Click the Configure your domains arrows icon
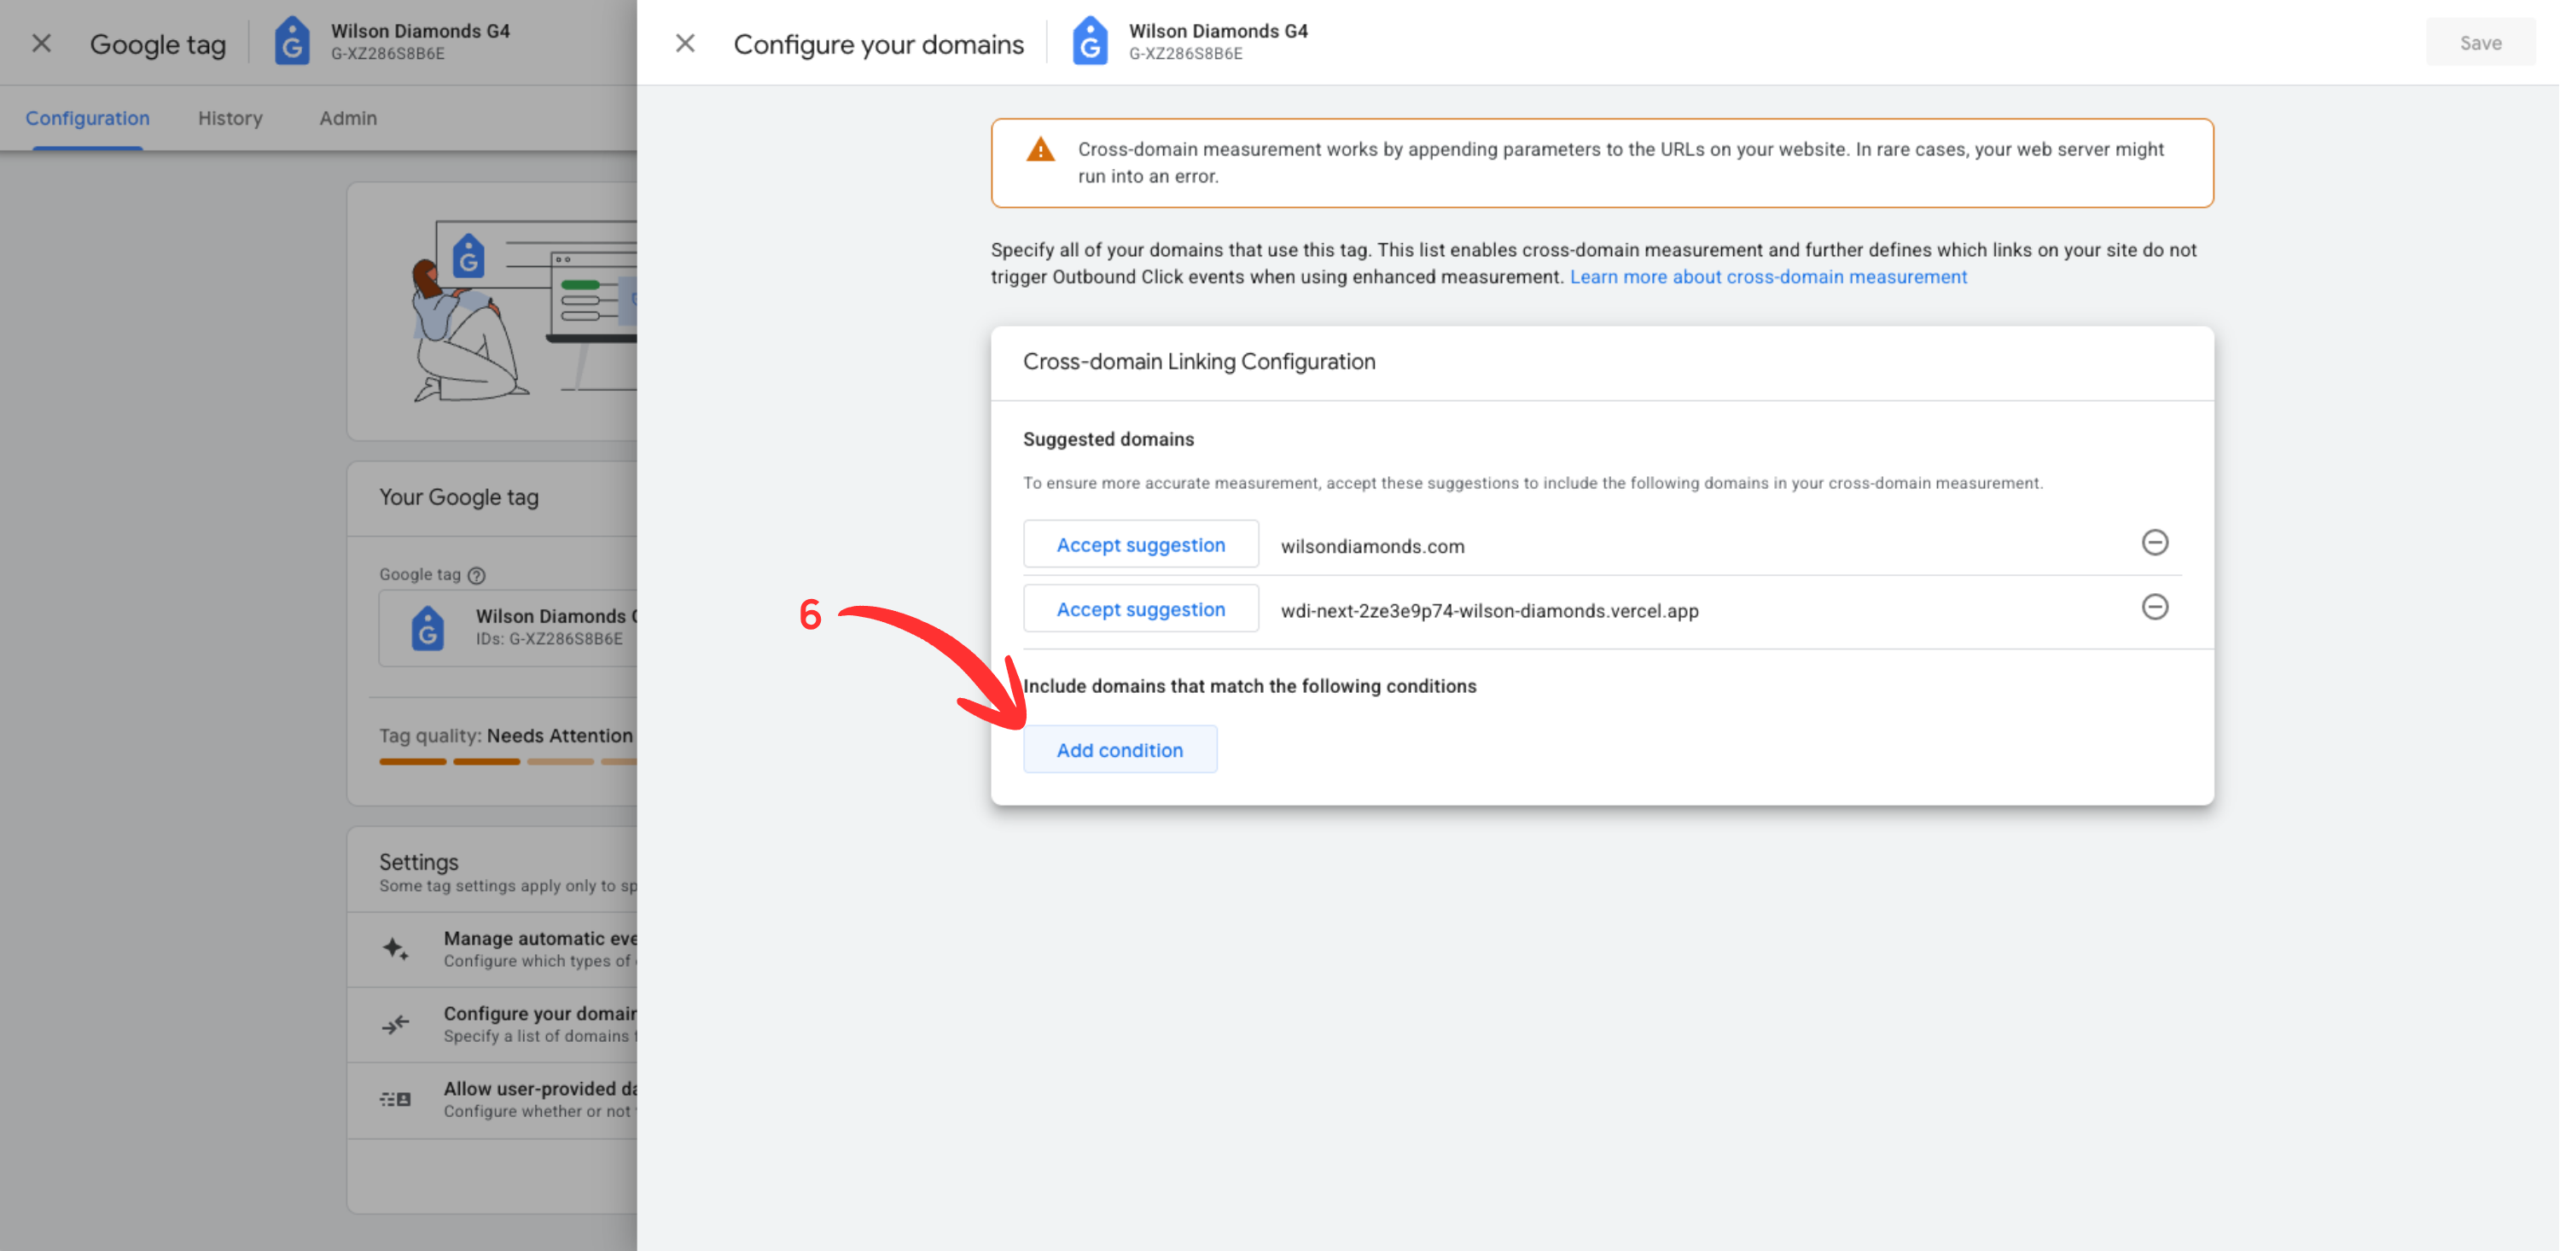 click(395, 1024)
